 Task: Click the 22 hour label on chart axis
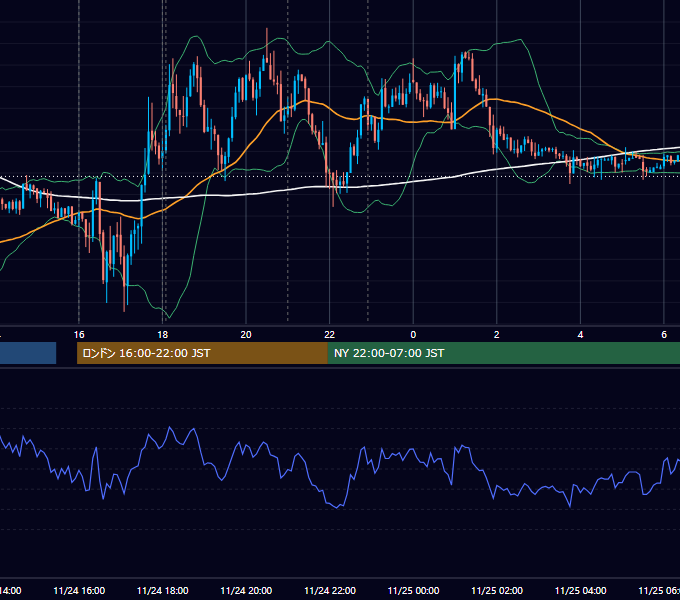pyautogui.click(x=330, y=335)
